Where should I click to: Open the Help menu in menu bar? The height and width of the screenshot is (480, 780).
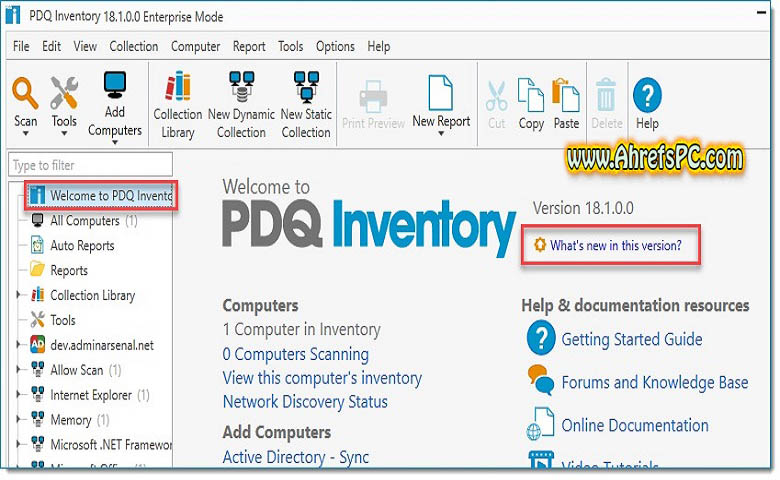tap(379, 46)
